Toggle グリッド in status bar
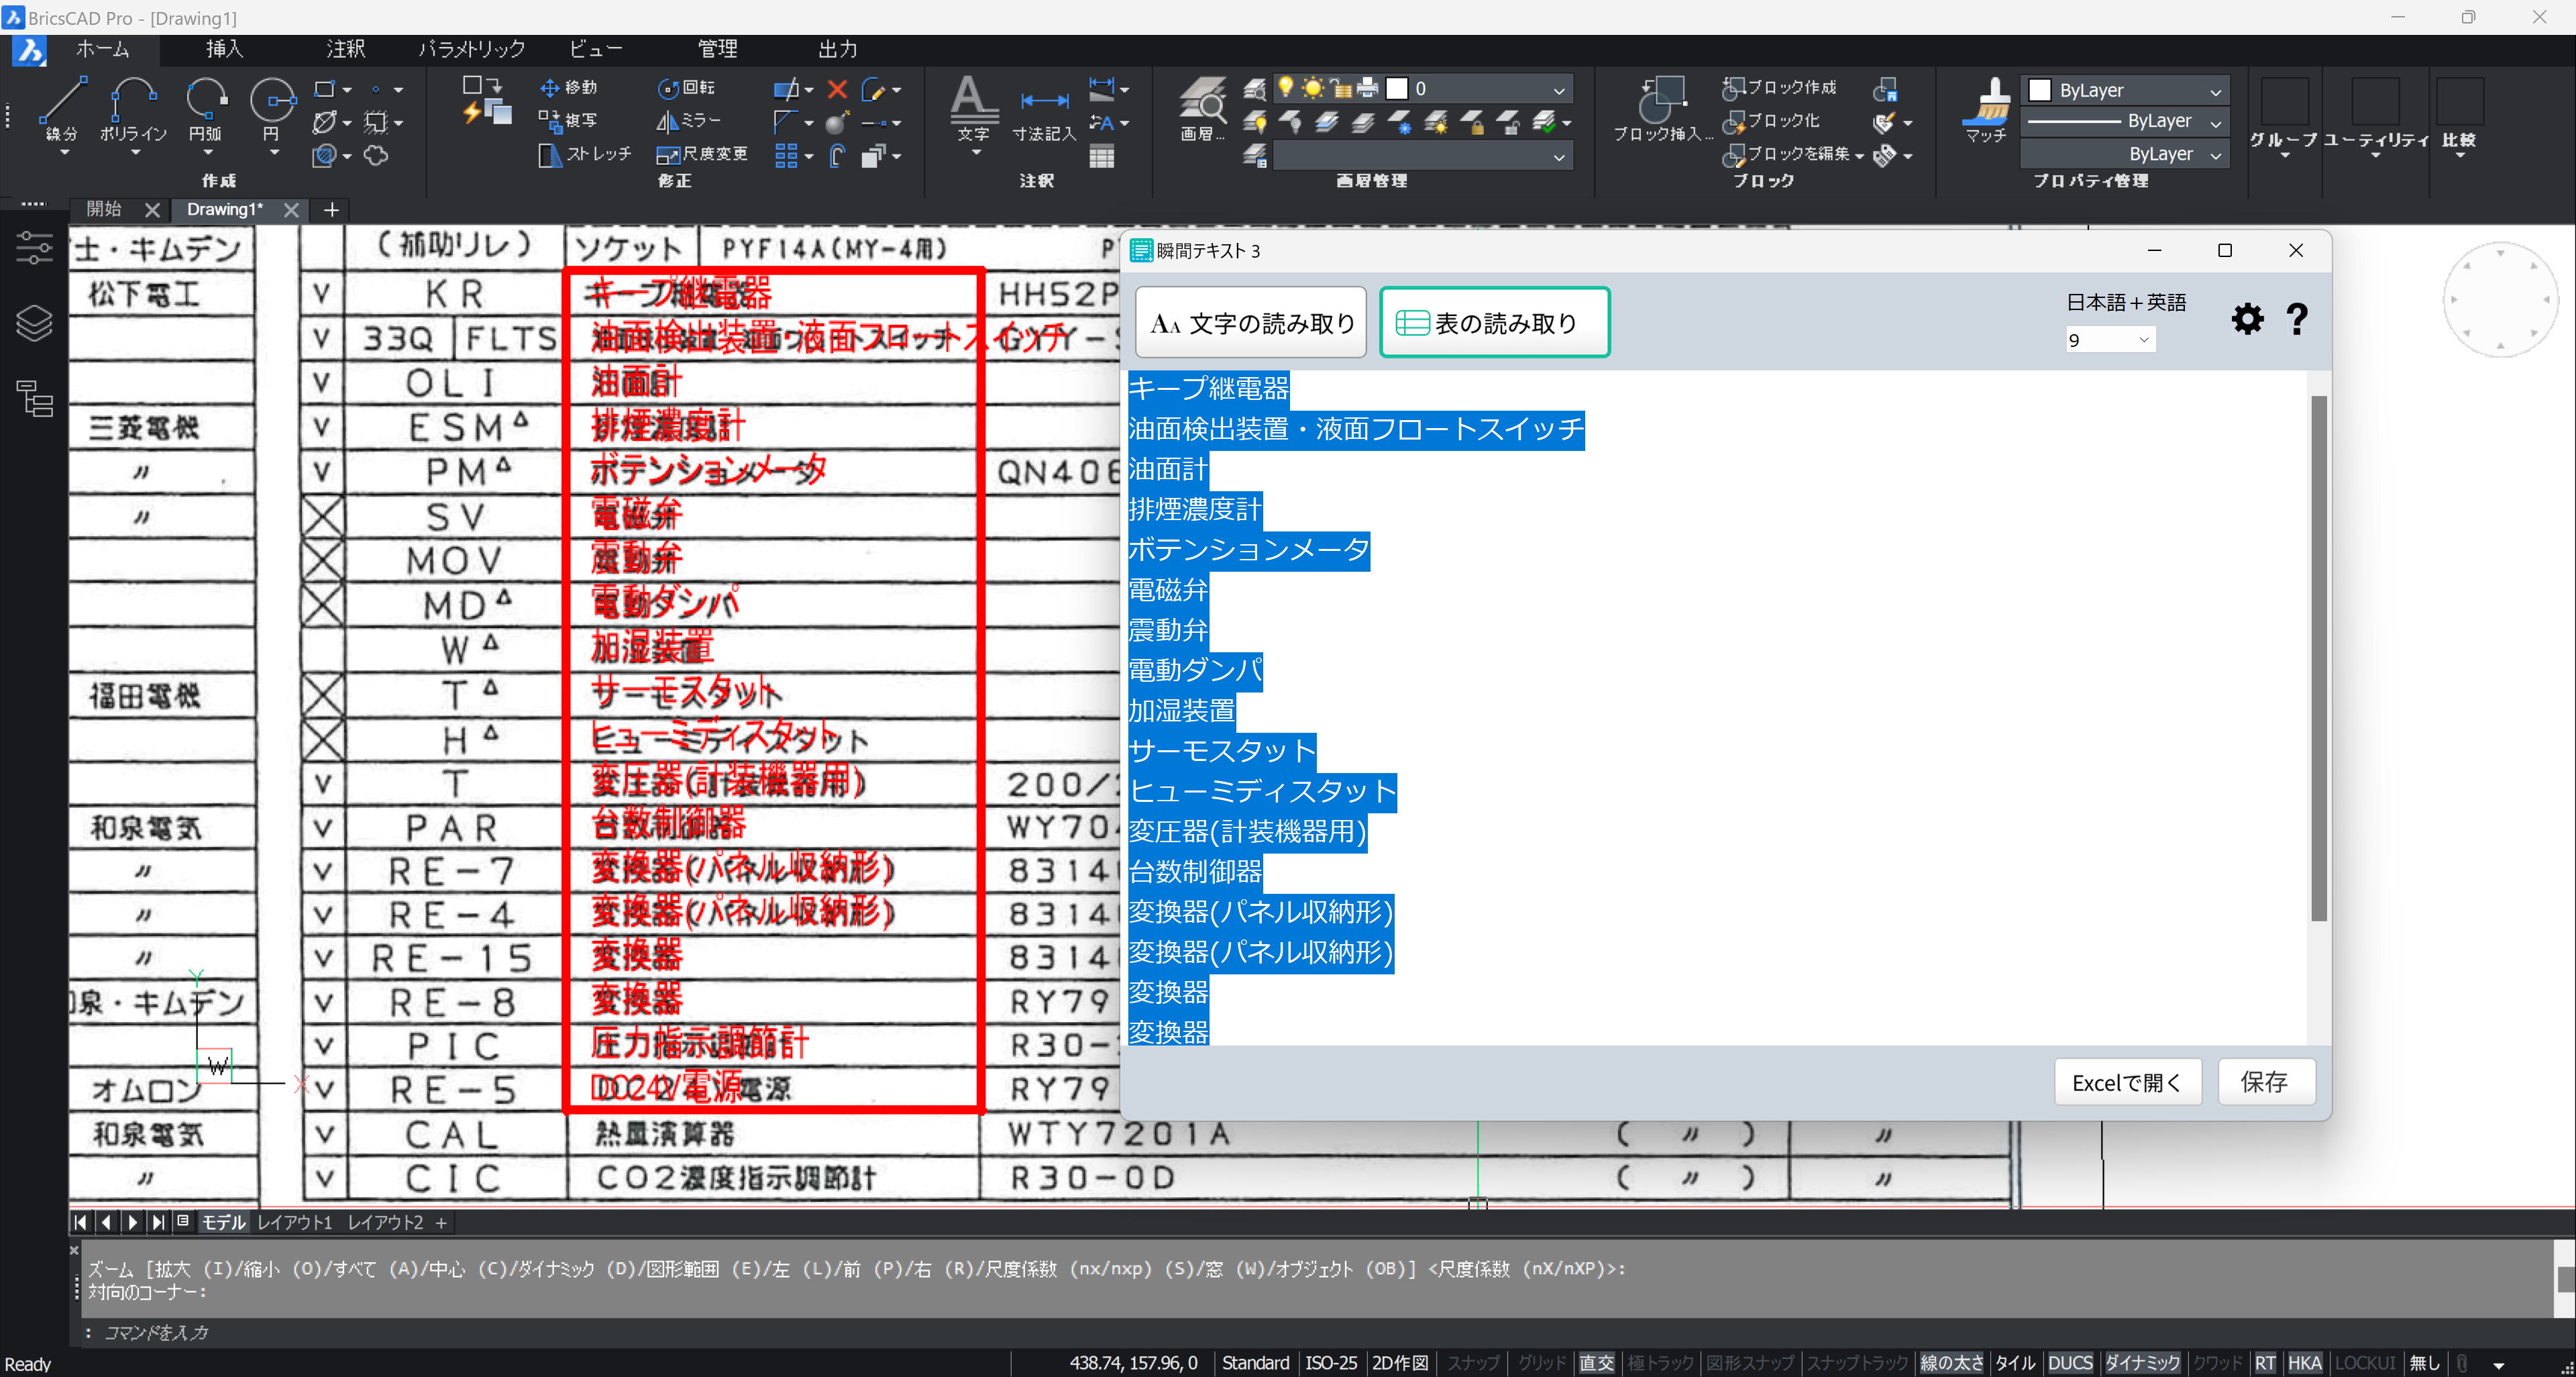The image size is (2576, 1377). pyautogui.click(x=1541, y=1363)
